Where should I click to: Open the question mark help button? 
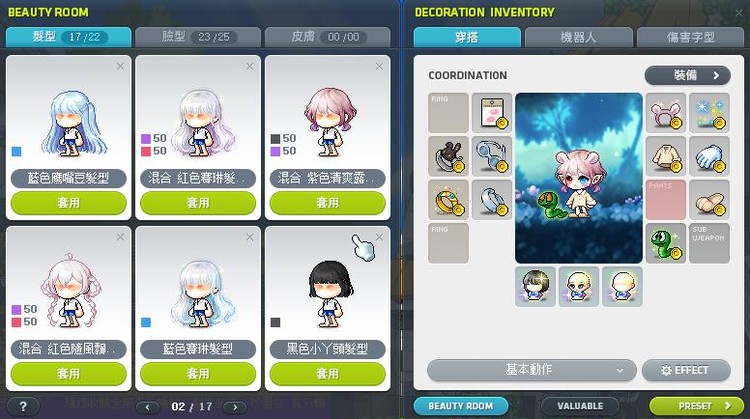(x=23, y=407)
